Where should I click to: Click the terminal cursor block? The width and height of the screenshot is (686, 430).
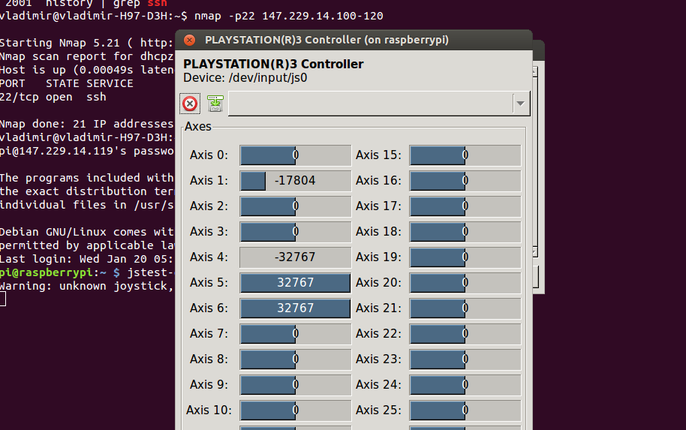pos(3,299)
